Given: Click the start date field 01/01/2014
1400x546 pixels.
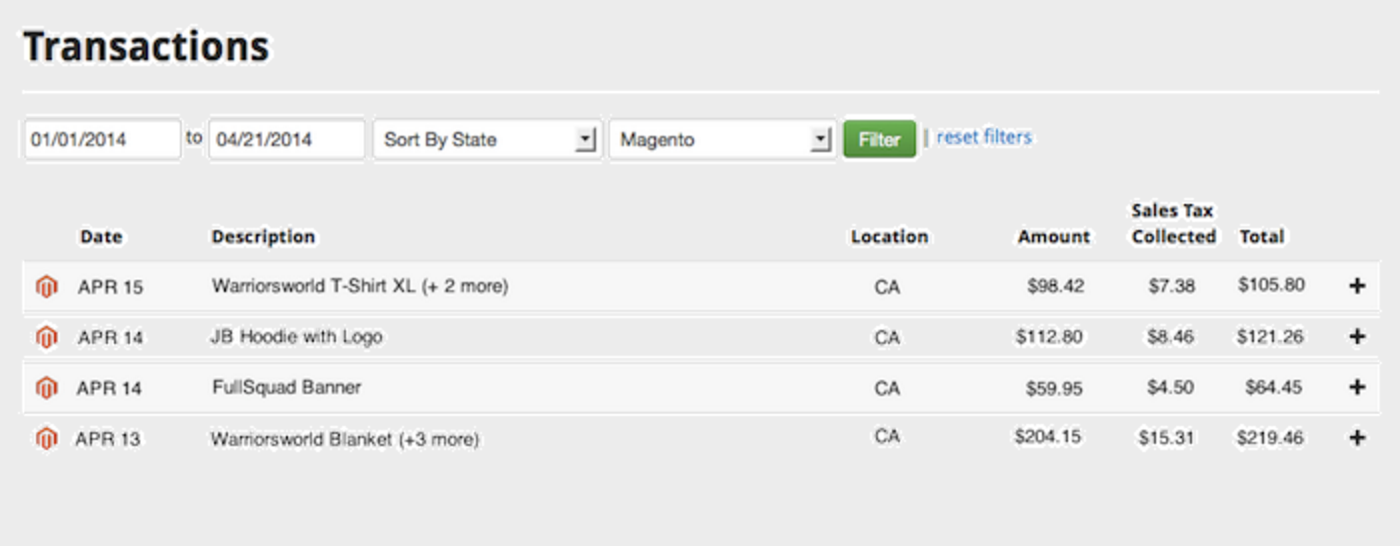Looking at the screenshot, I should tap(101, 140).
